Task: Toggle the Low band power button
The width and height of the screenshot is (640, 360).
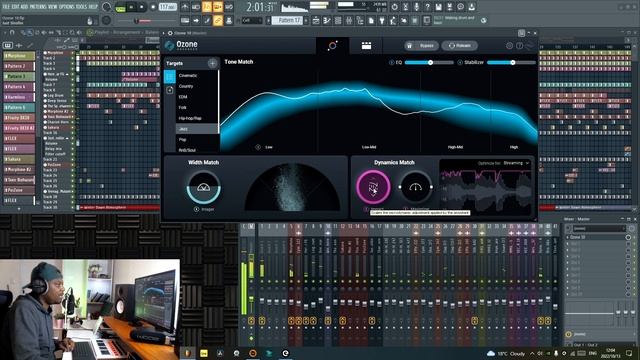Action: pyautogui.click(x=258, y=147)
